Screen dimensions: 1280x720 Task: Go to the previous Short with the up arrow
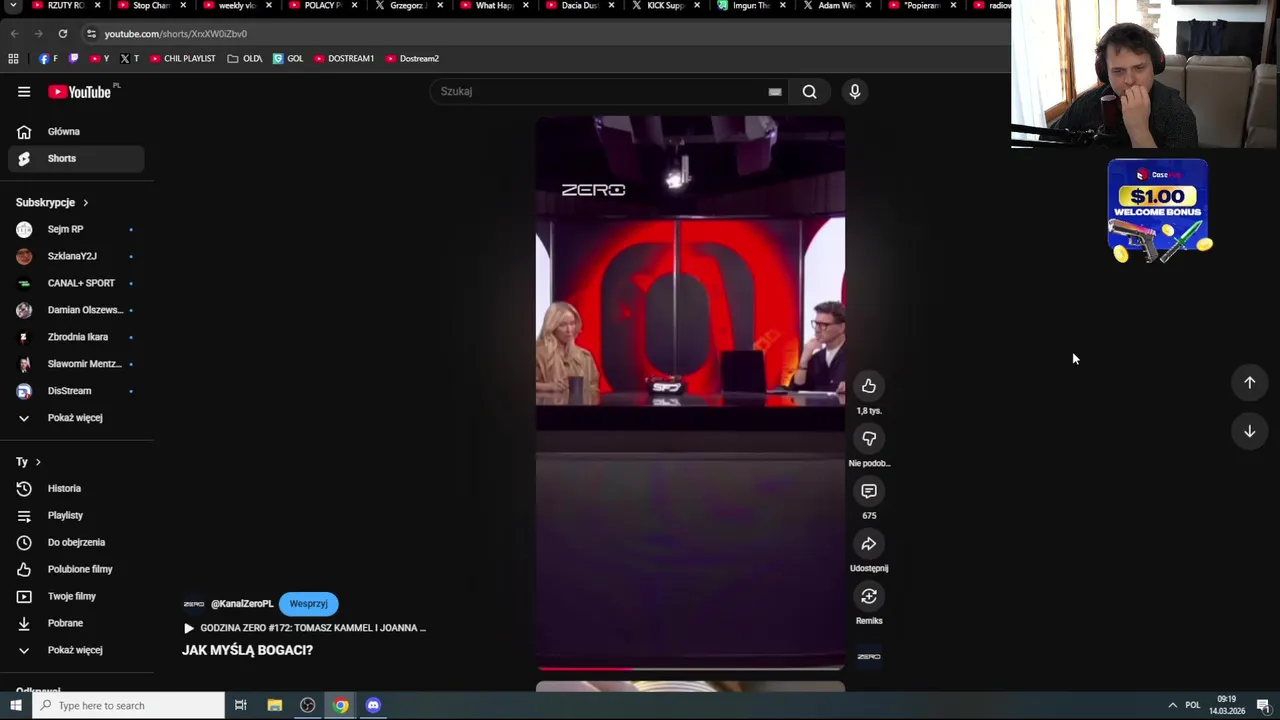[x=1249, y=382]
